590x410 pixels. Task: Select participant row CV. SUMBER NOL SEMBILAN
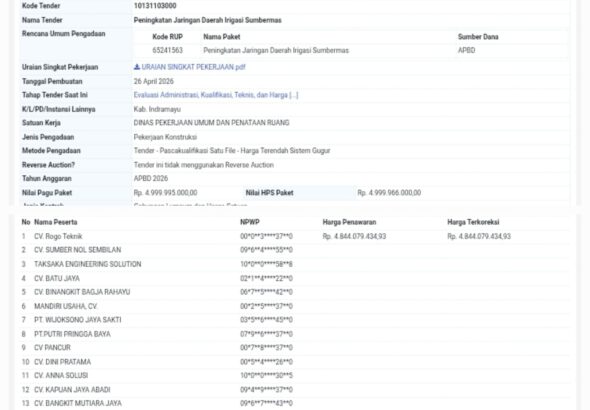click(295, 250)
